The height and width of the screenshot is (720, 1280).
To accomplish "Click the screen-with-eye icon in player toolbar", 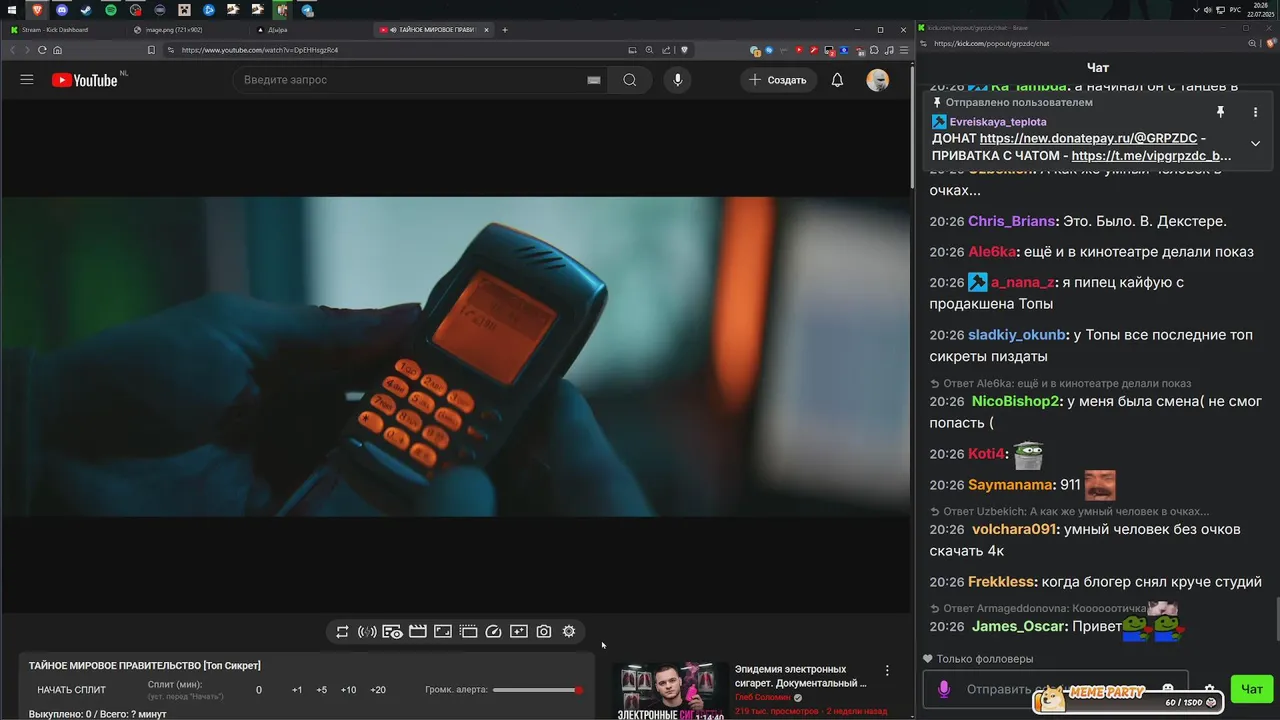I will click(392, 632).
